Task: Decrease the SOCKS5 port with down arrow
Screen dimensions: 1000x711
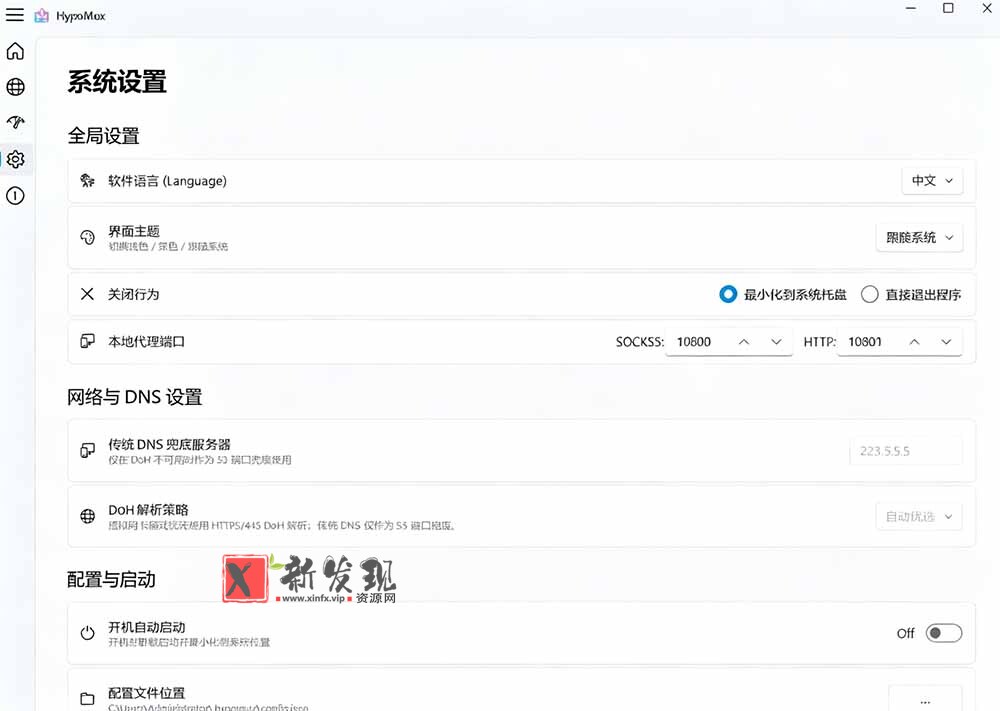Action: click(776, 342)
